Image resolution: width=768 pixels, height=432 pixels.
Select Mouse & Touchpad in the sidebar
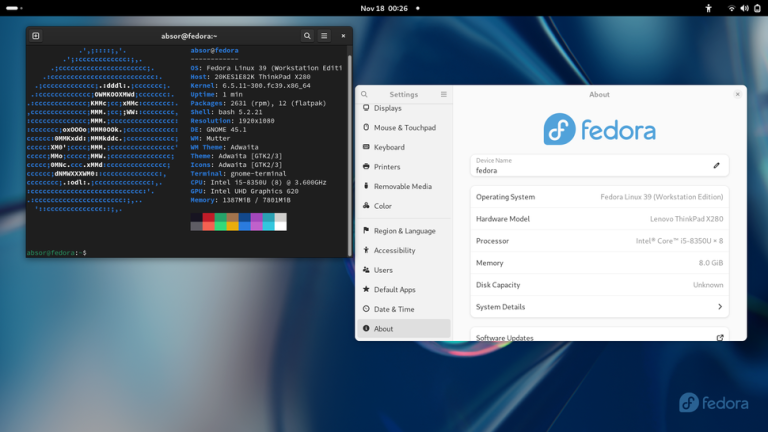[404, 128]
